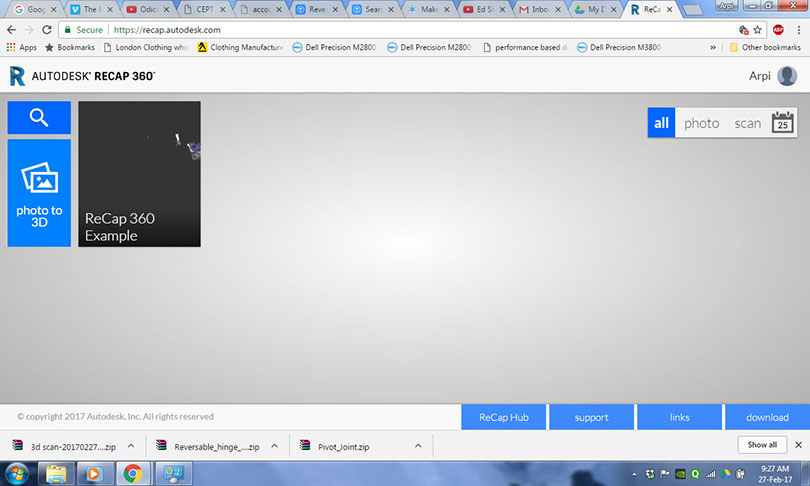The height and width of the screenshot is (486, 810).
Task: Open the control panel taskbar icon
Action: click(x=173, y=474)
